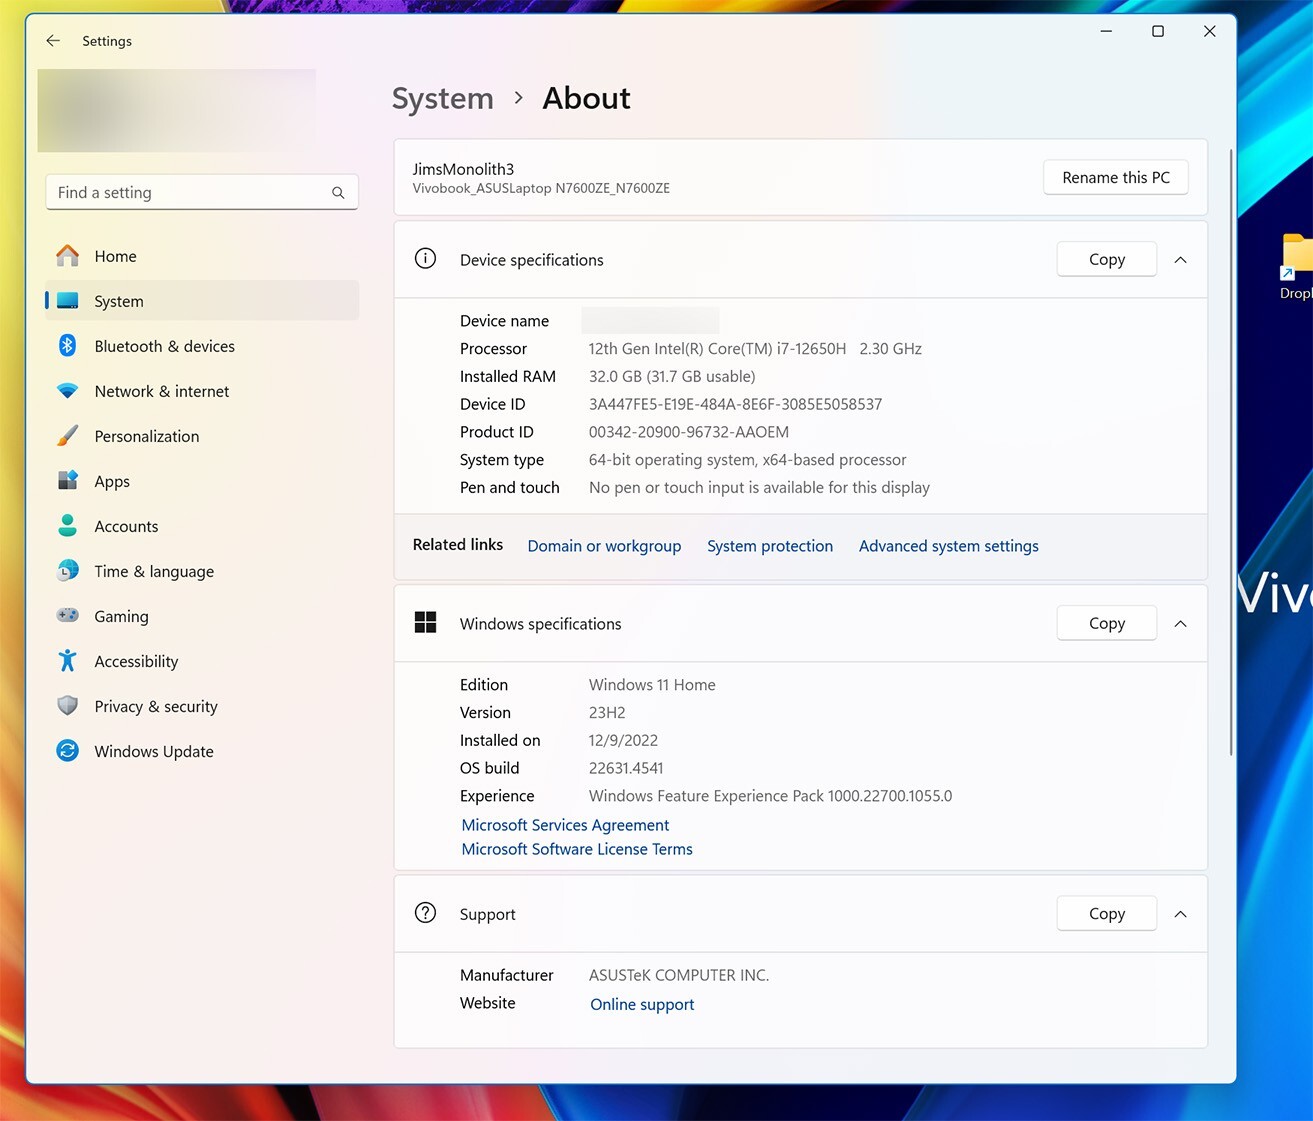Click the Accounts person icon
Screen dimensions: 1313x1121
[x=67, y=526]
